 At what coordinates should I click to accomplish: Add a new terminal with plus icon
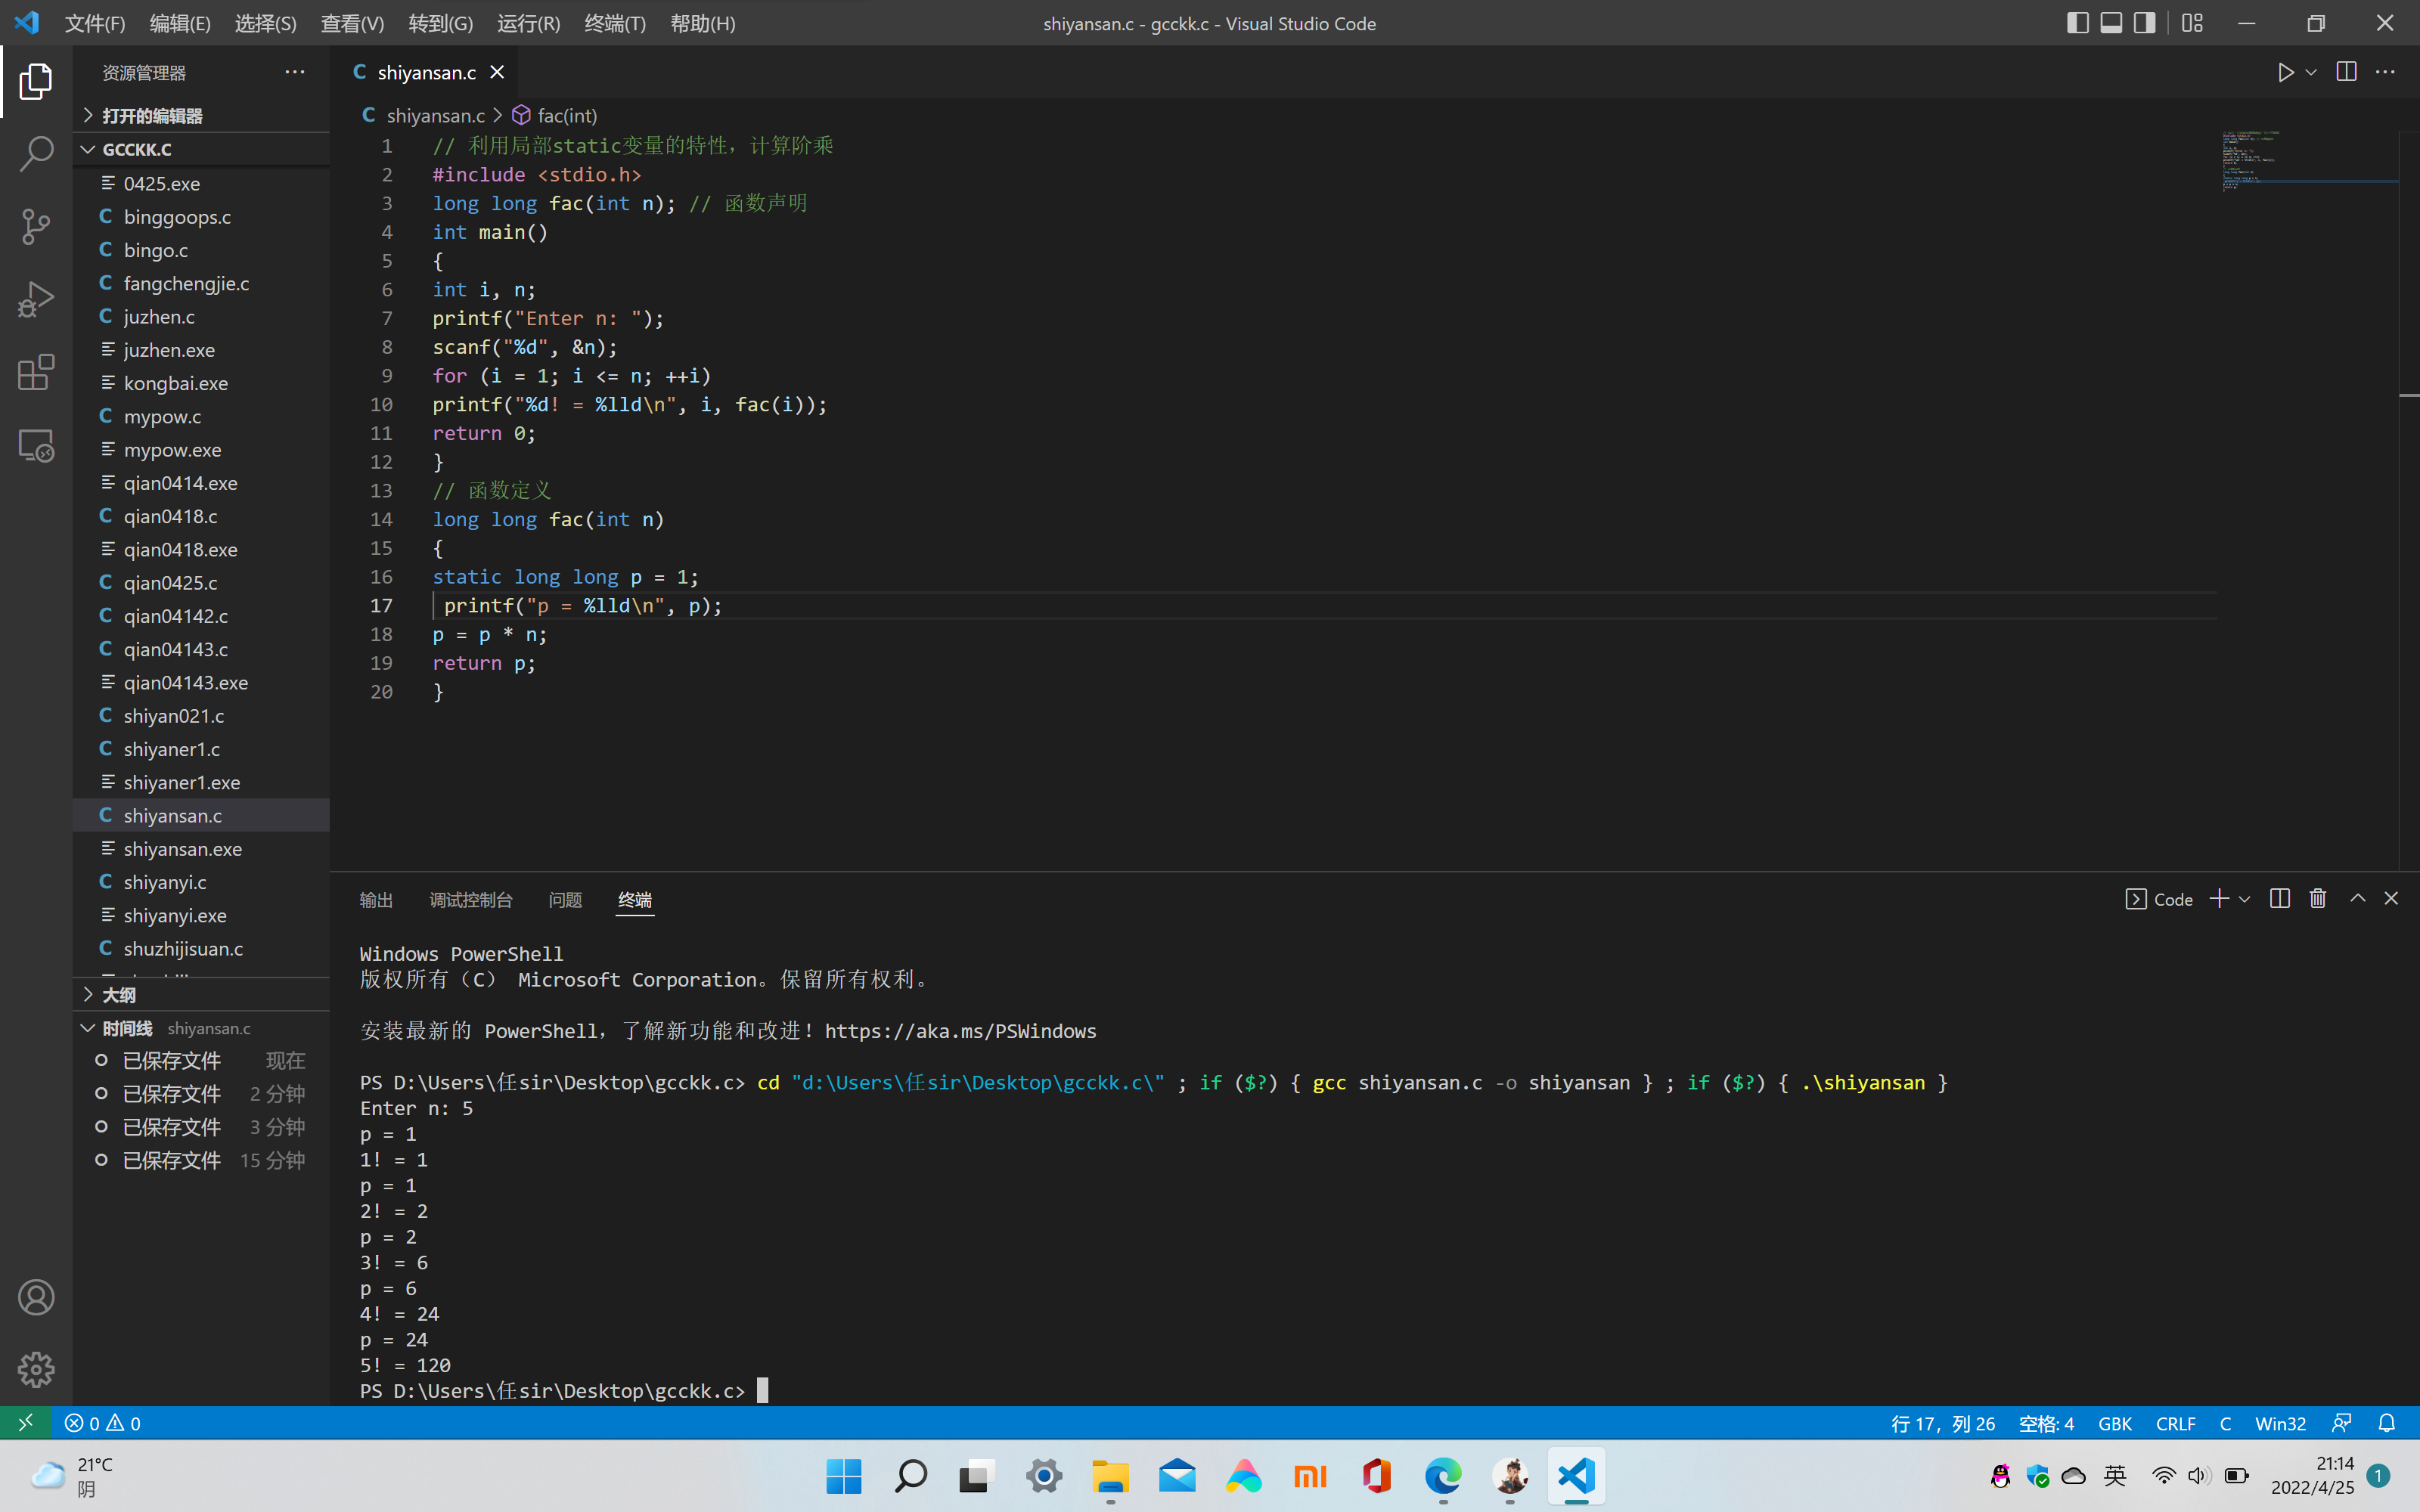click(2219, 898)
